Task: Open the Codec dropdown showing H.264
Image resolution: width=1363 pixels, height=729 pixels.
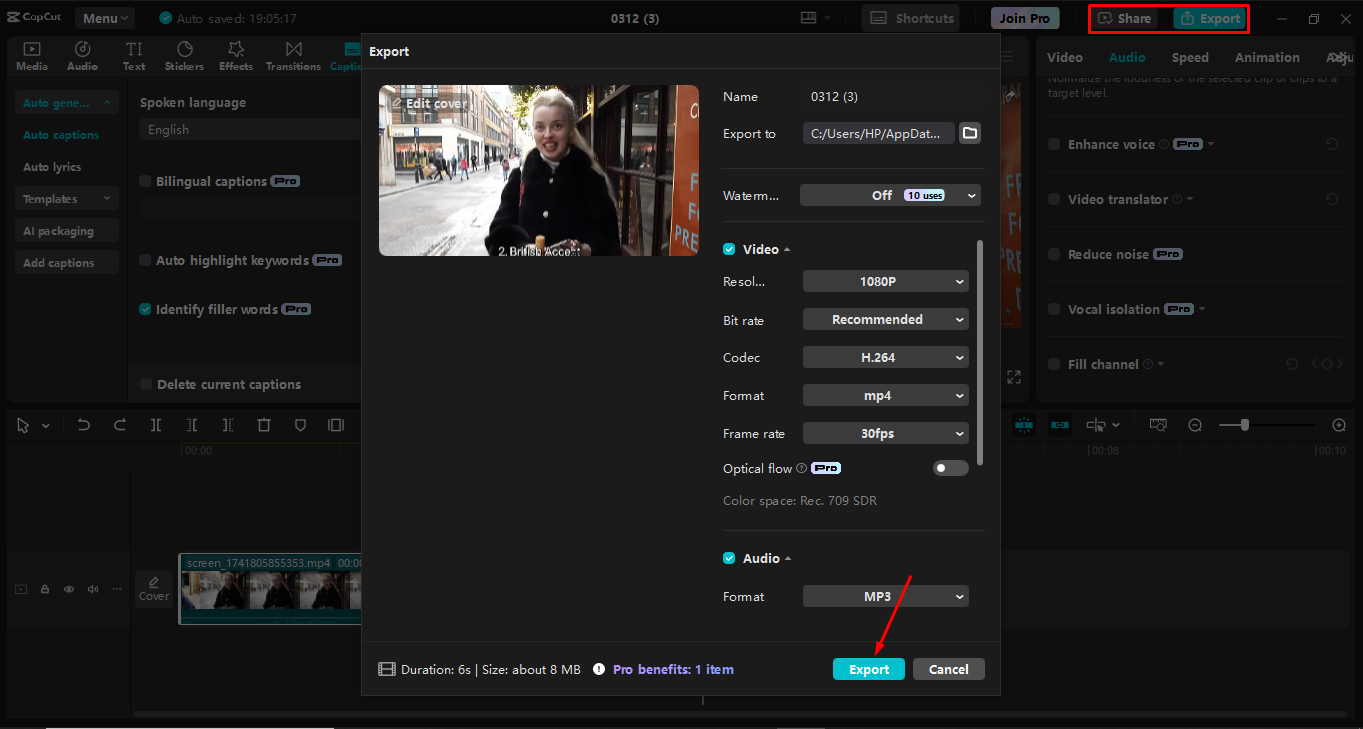Action: (x=884, y=357)
